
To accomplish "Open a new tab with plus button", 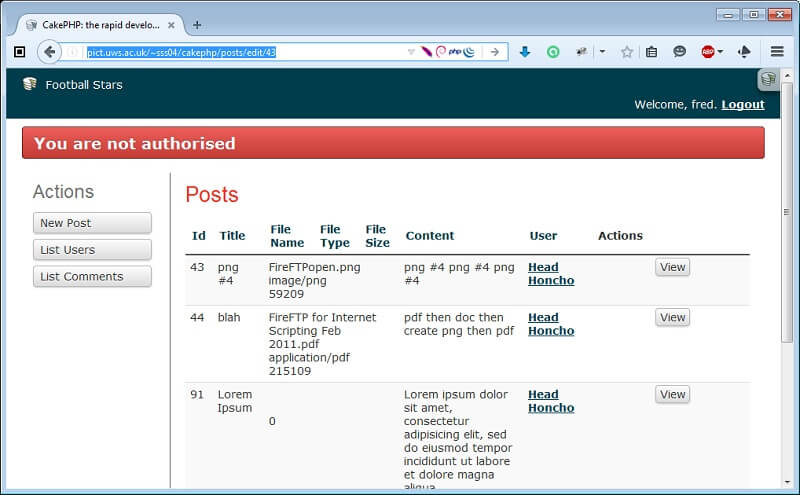I will pyautogui.click(x=197, y=25).
